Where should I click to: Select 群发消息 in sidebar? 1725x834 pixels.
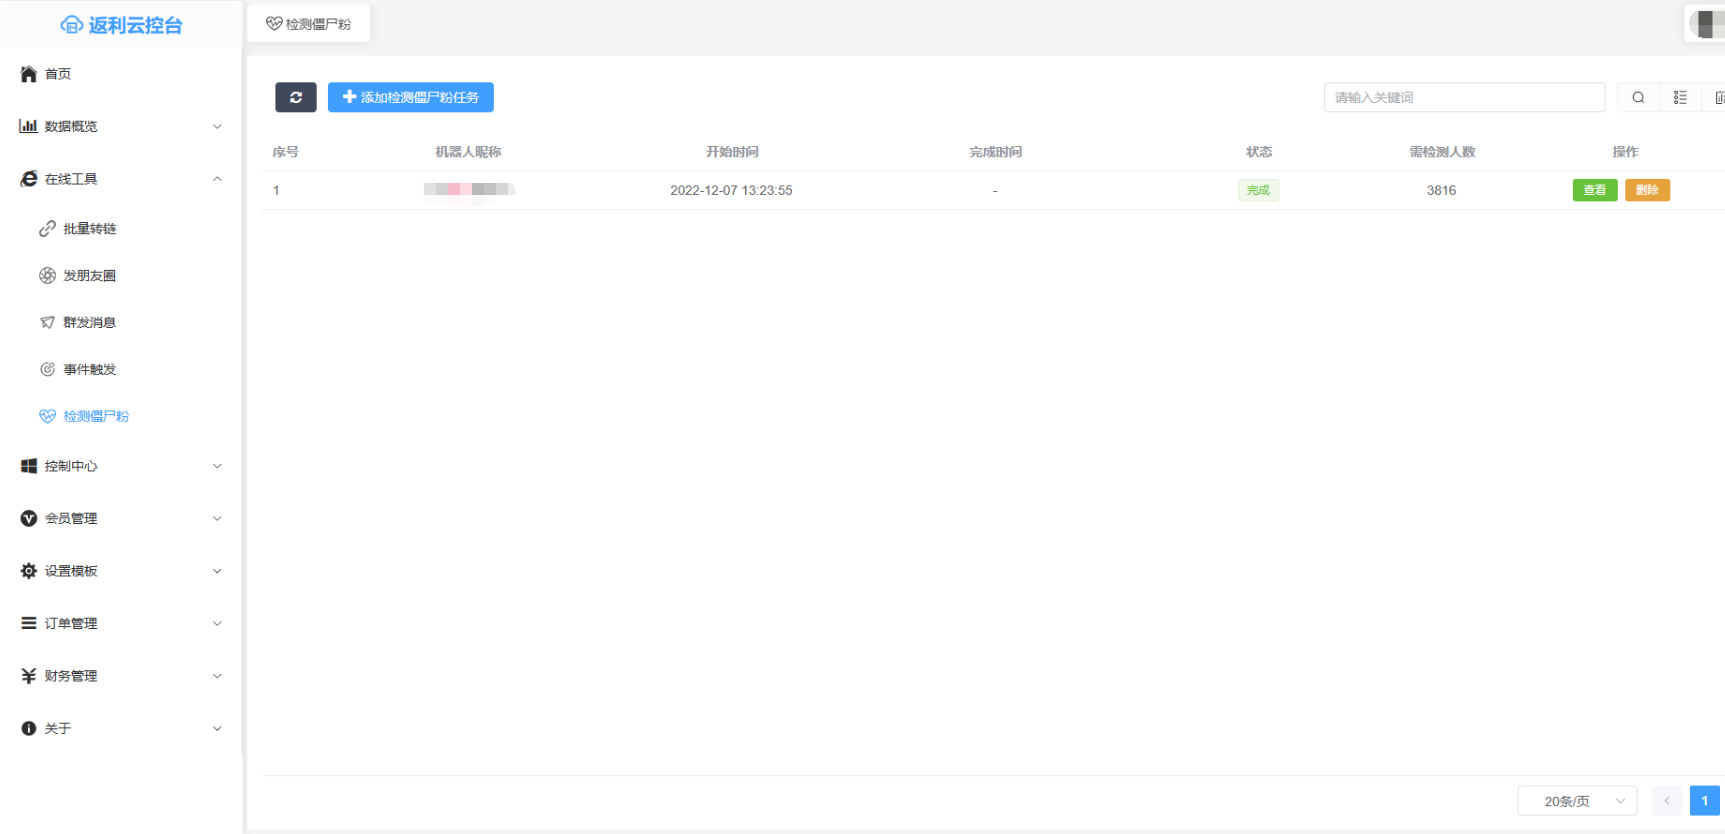pos(89,322)
